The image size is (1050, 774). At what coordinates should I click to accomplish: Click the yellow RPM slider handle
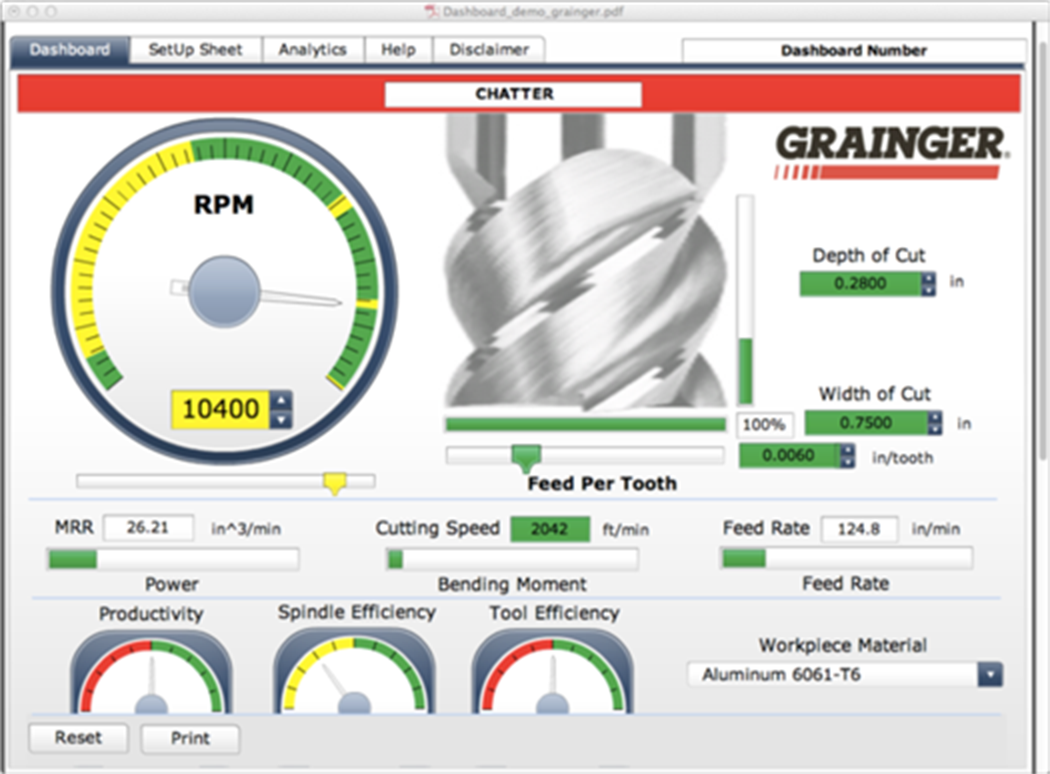[335, 483]
